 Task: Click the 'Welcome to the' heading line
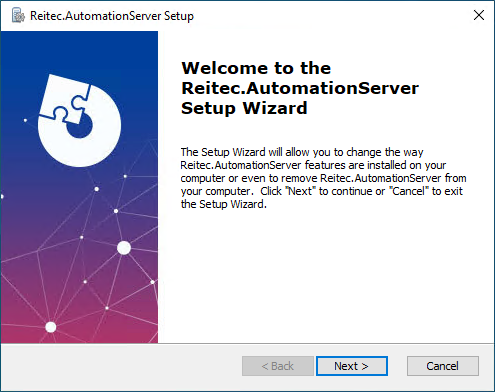(256, 68)
